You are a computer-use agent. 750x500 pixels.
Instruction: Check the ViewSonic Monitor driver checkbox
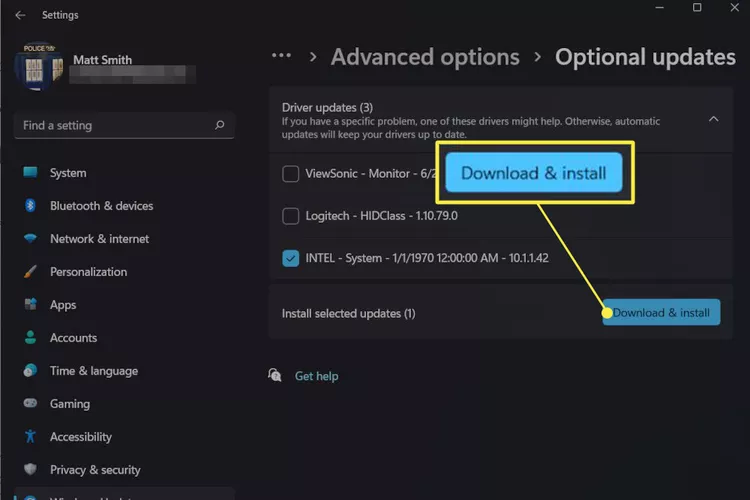pyautogui.click(x=290, y=174)
